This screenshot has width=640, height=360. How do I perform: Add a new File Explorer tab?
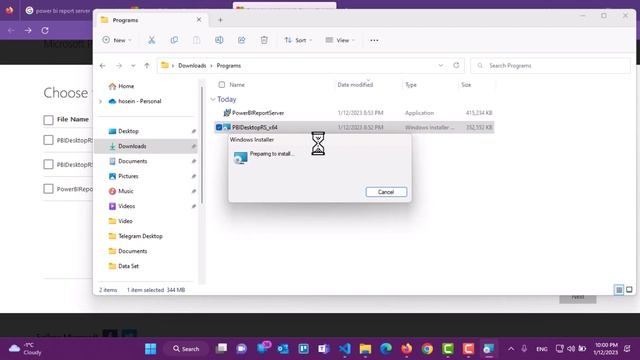coord(220,20)
